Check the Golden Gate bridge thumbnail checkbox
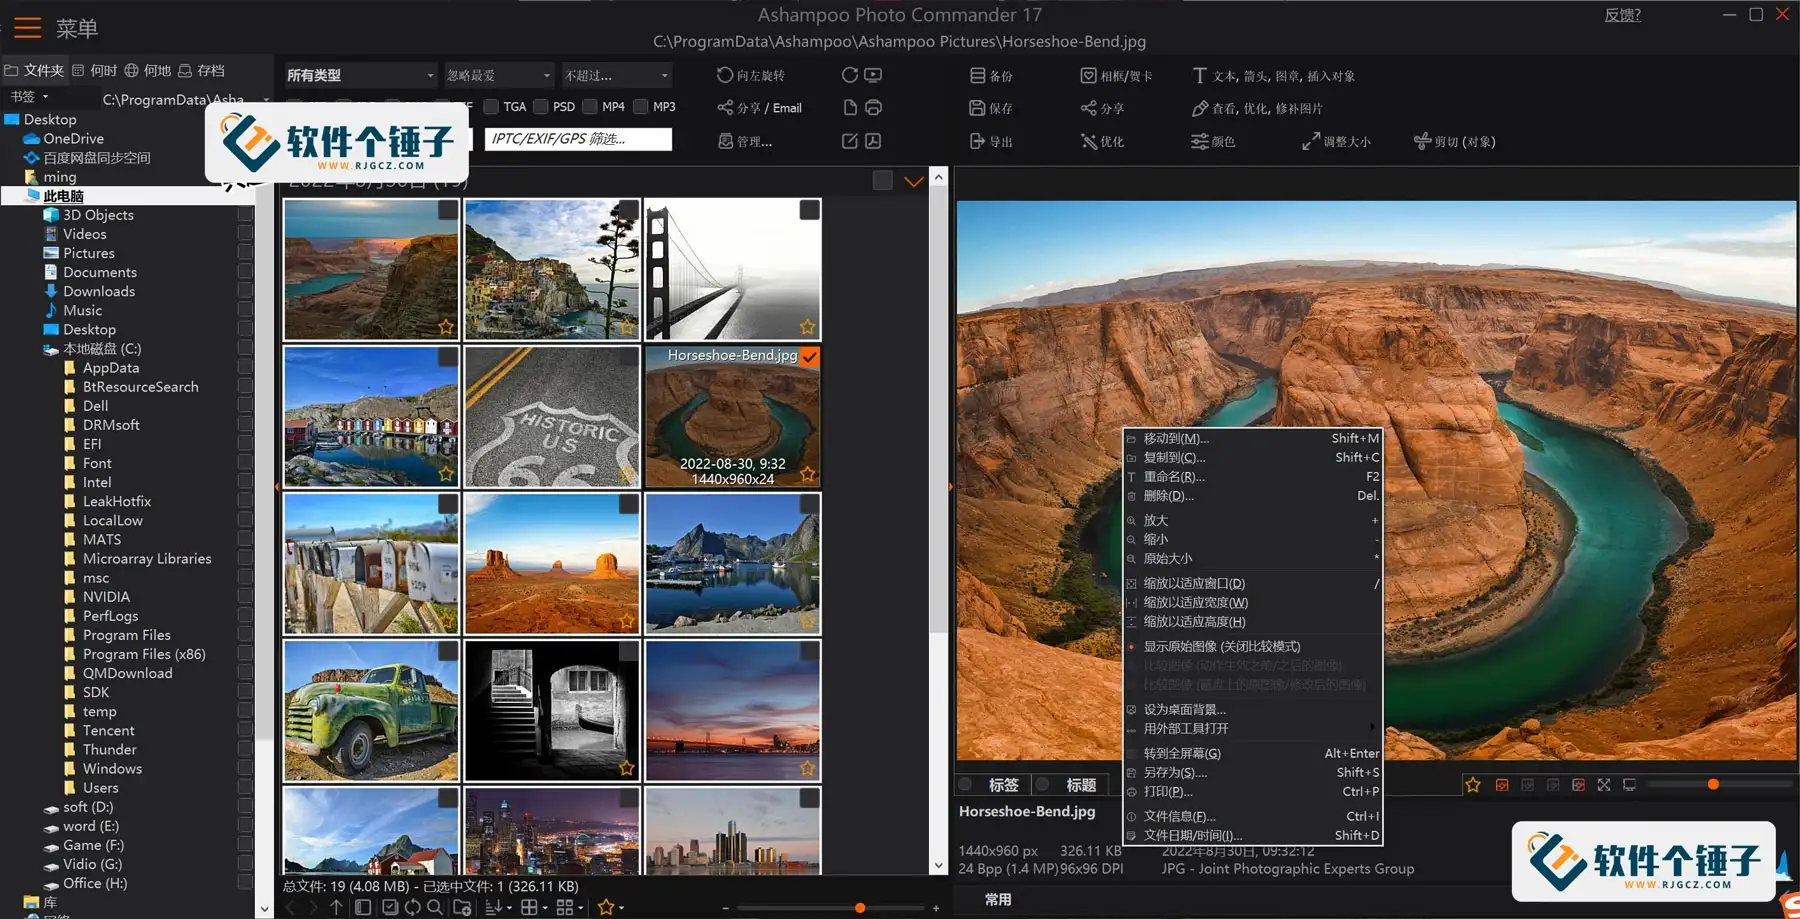The height and width of the screenshot is (919, 1800). (810, 210)
